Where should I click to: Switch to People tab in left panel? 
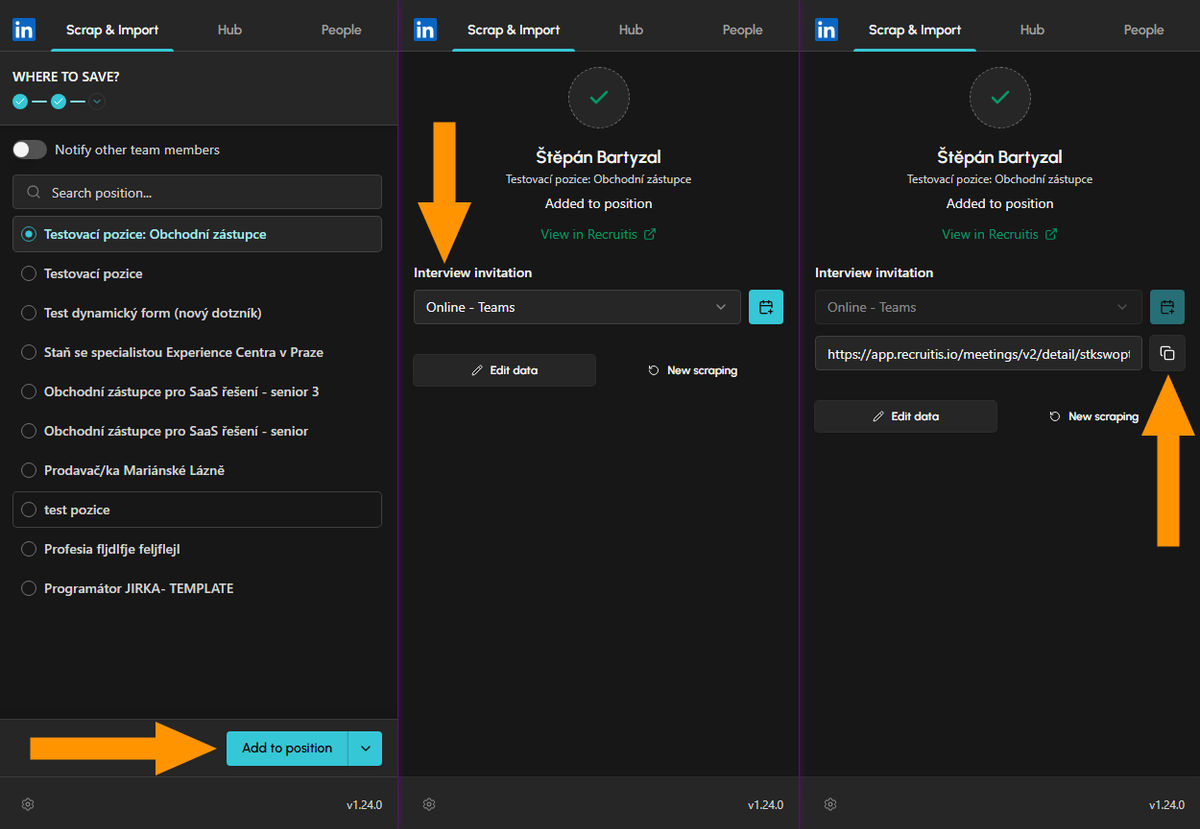341,30
